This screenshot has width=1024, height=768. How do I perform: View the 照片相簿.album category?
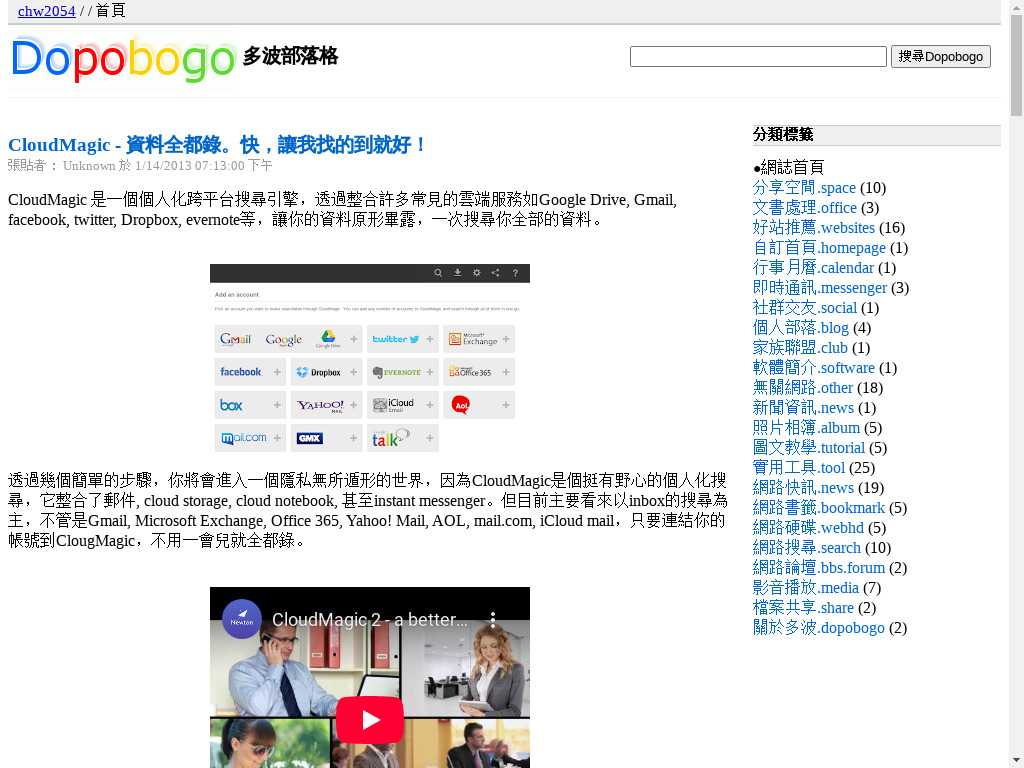pyautogui.click(x=806, y=428)
